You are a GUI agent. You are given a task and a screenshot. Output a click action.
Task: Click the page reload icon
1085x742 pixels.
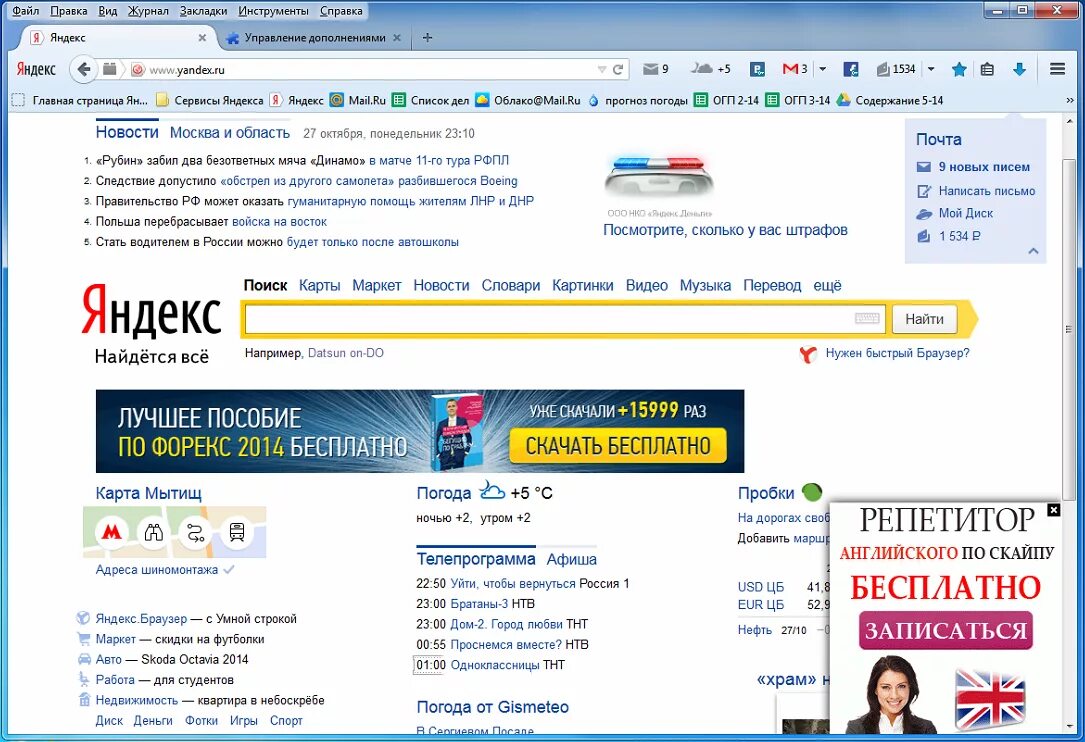pyautogui.click(x=618, y=69)
